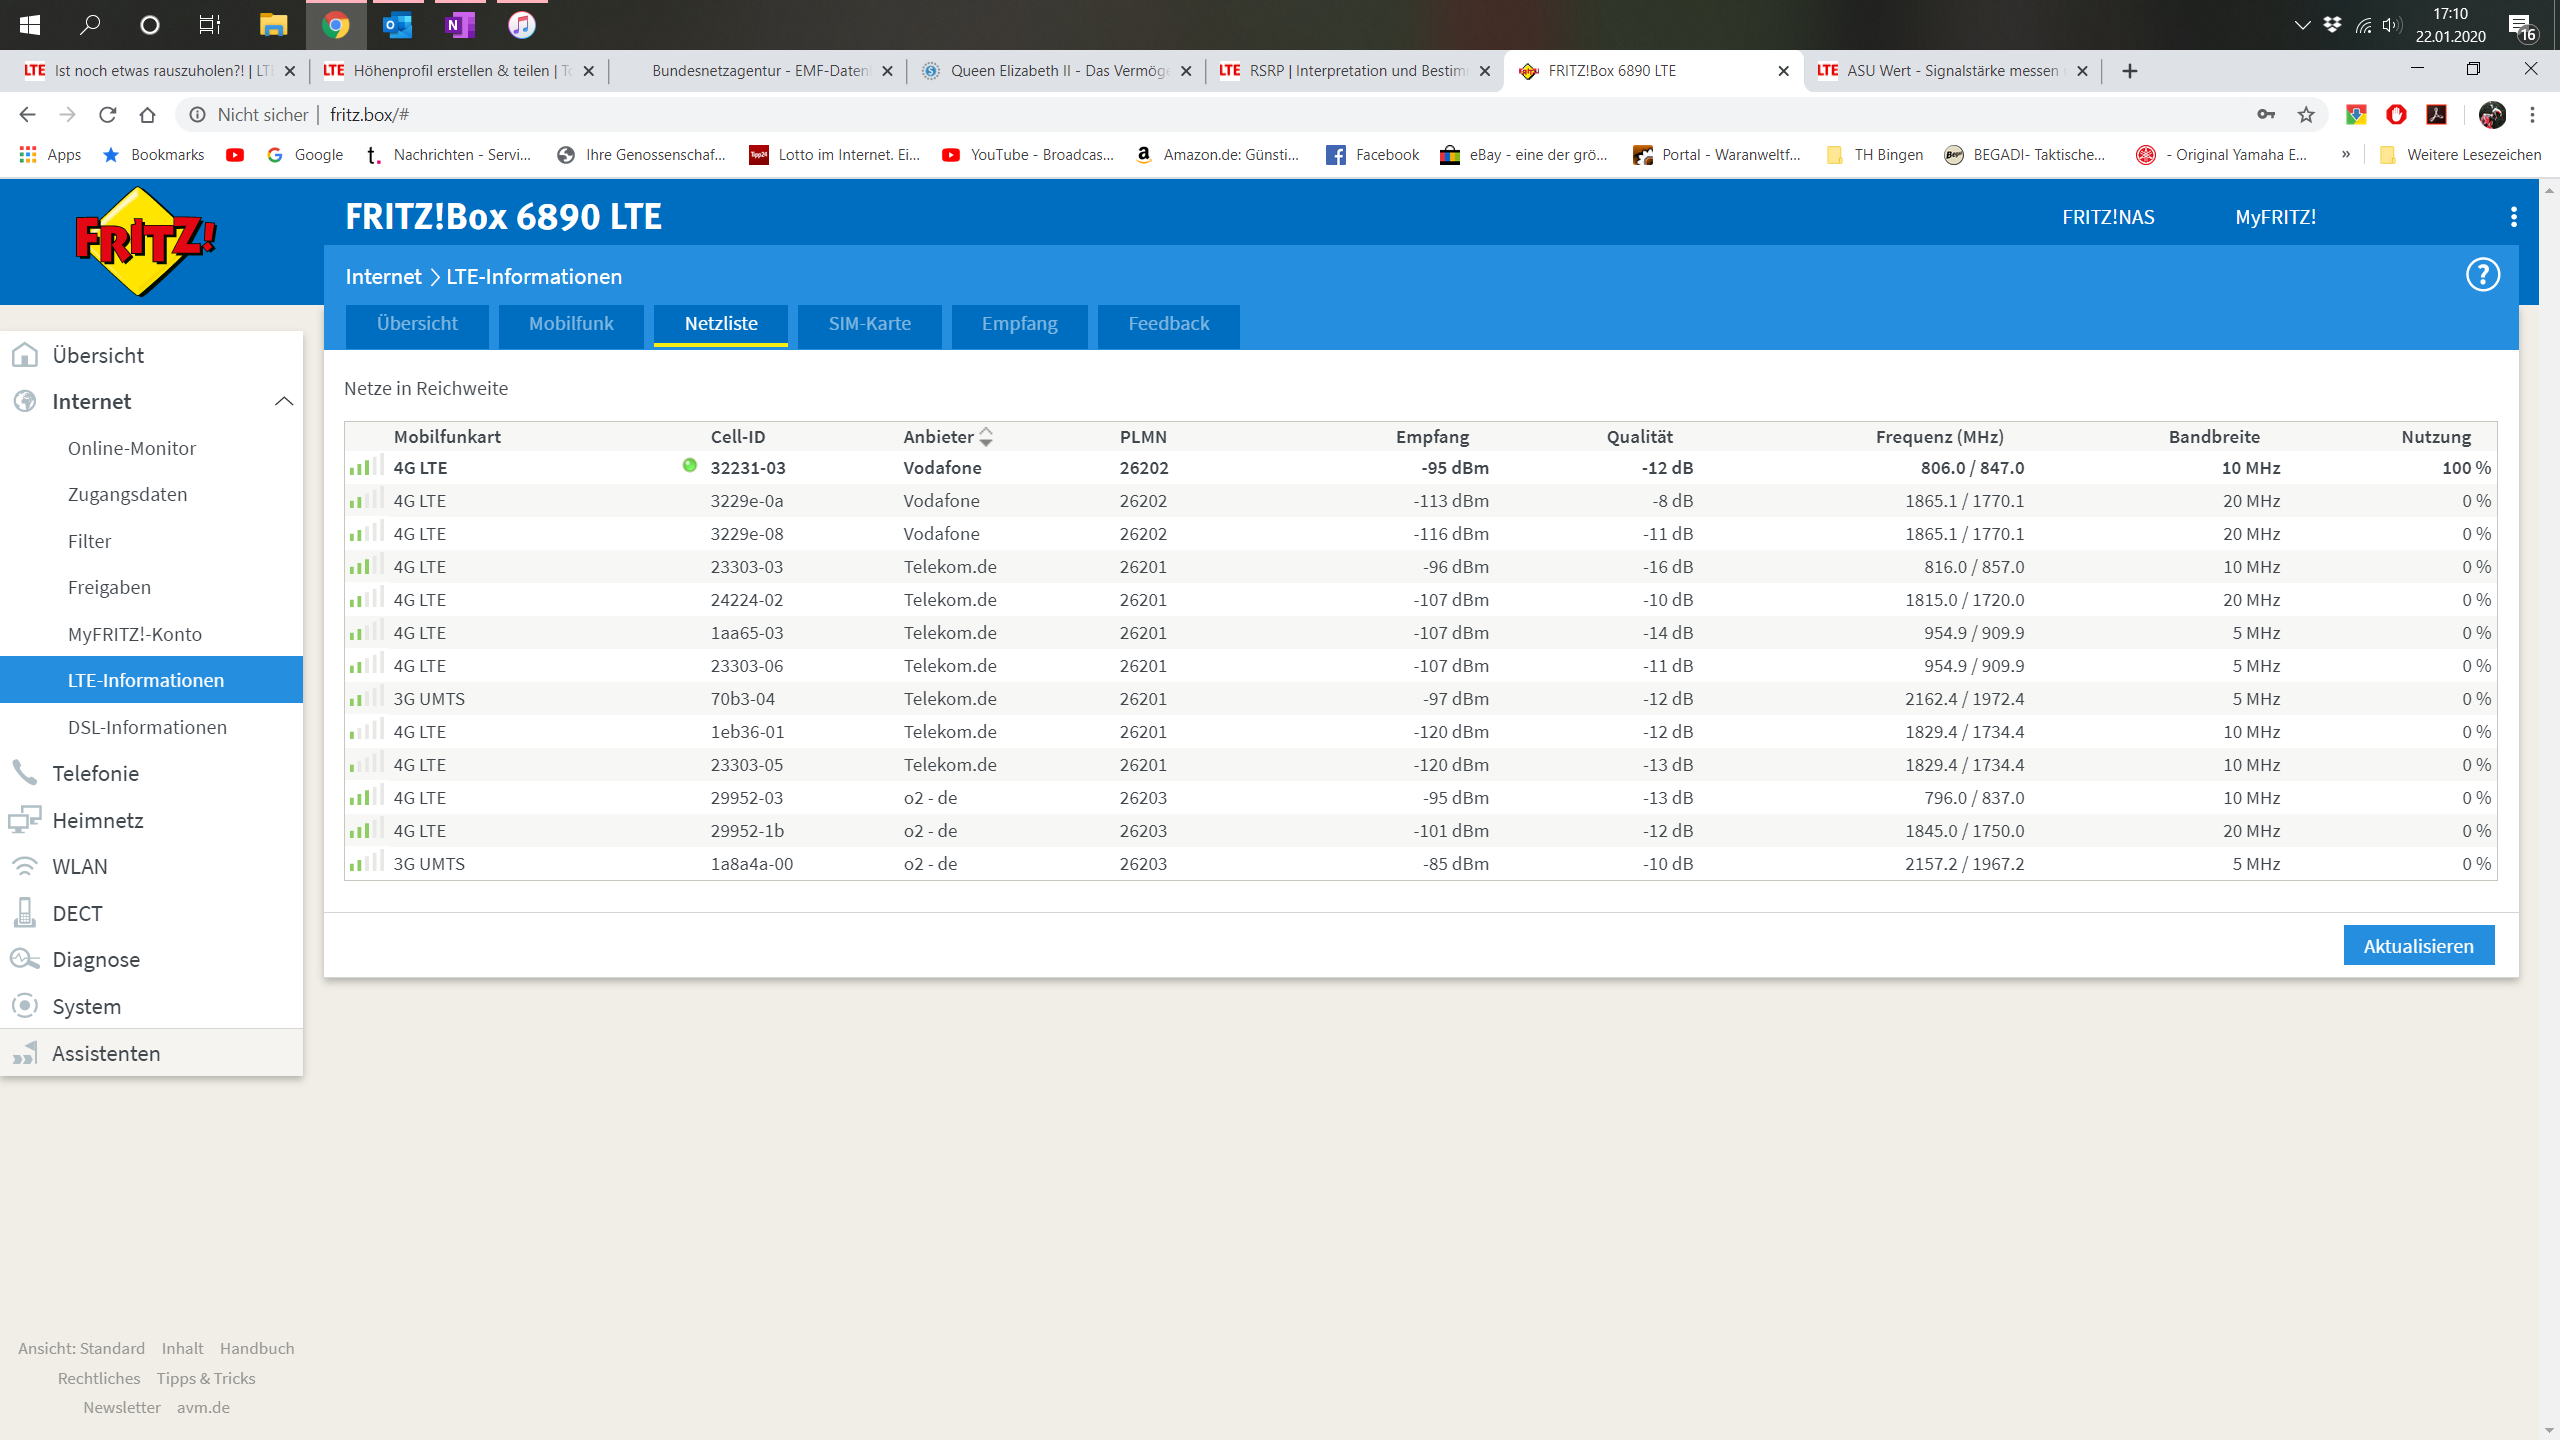Collapse the Internet sidebar section
The width and height of the screenshot is (2560, 1440).
pos(284,401)
